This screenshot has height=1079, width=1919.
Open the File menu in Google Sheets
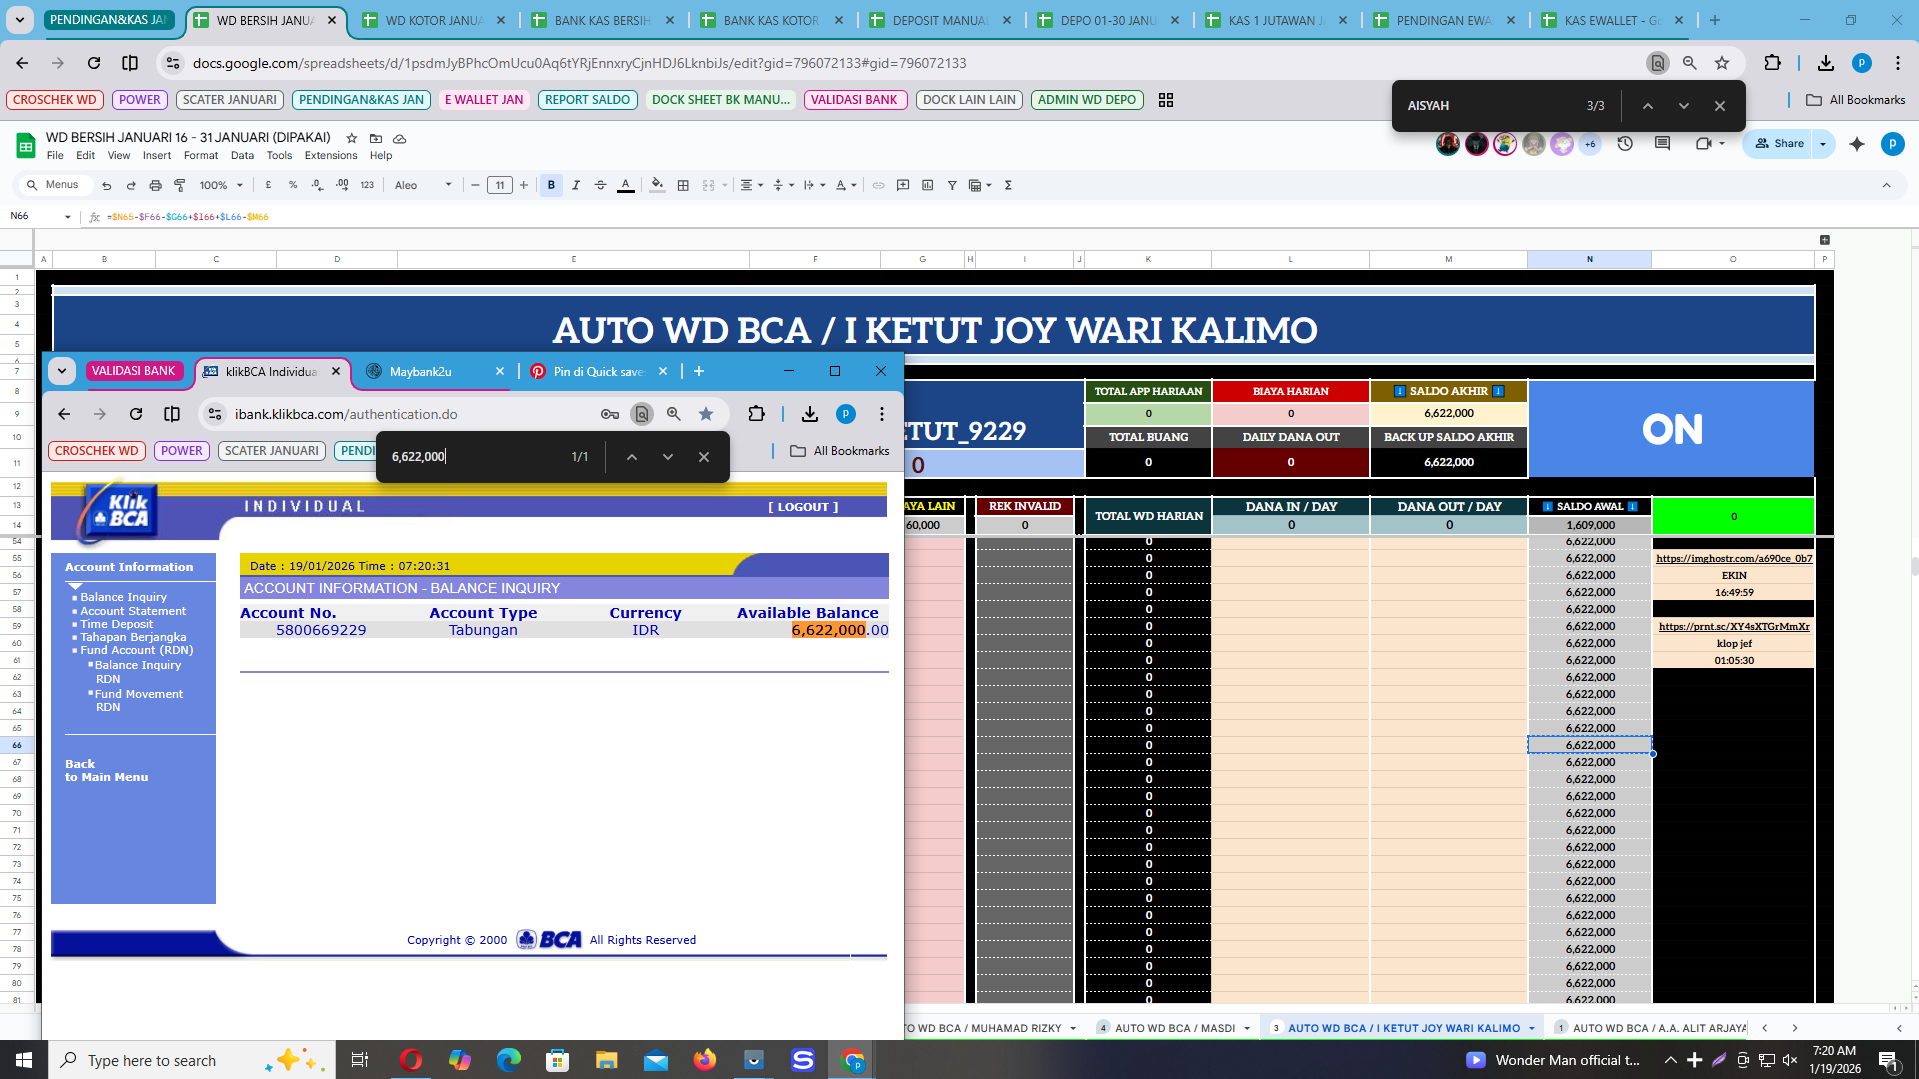pos(55,155)
